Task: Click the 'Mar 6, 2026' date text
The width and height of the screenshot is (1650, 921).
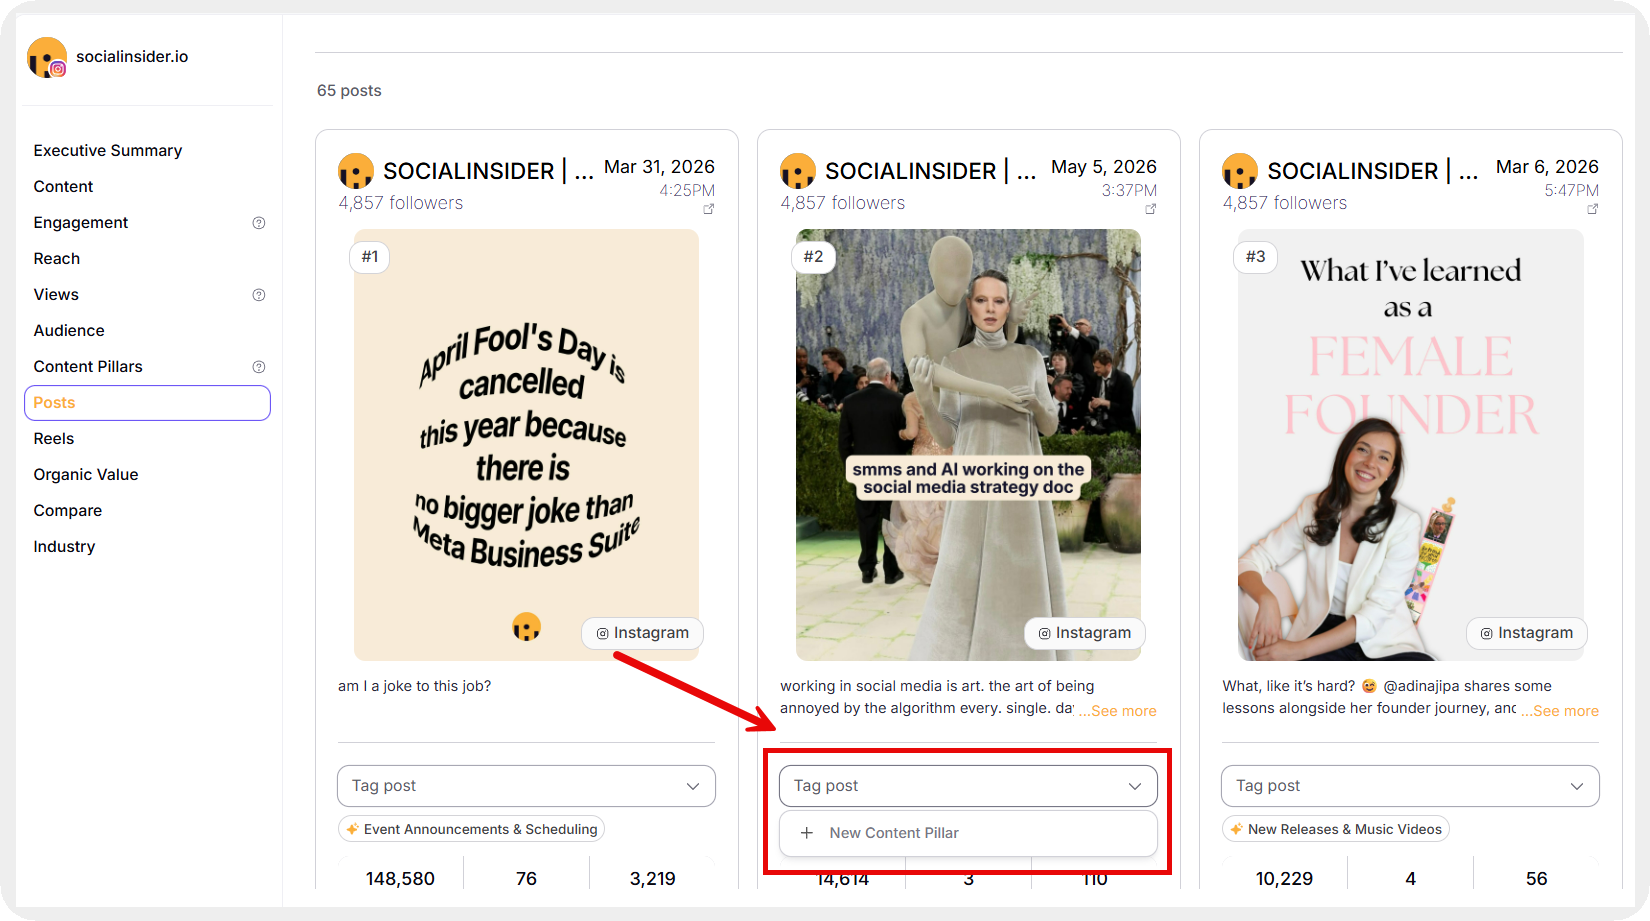Action: coord(1547,167)
